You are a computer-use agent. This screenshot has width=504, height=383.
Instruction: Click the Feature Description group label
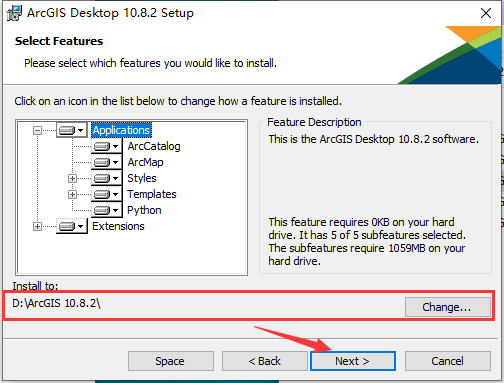pos(314,122)
